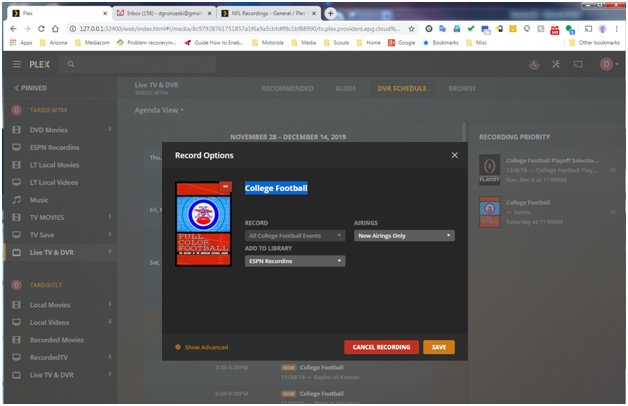
Task: Save the record options
Action: coord(439,347)
